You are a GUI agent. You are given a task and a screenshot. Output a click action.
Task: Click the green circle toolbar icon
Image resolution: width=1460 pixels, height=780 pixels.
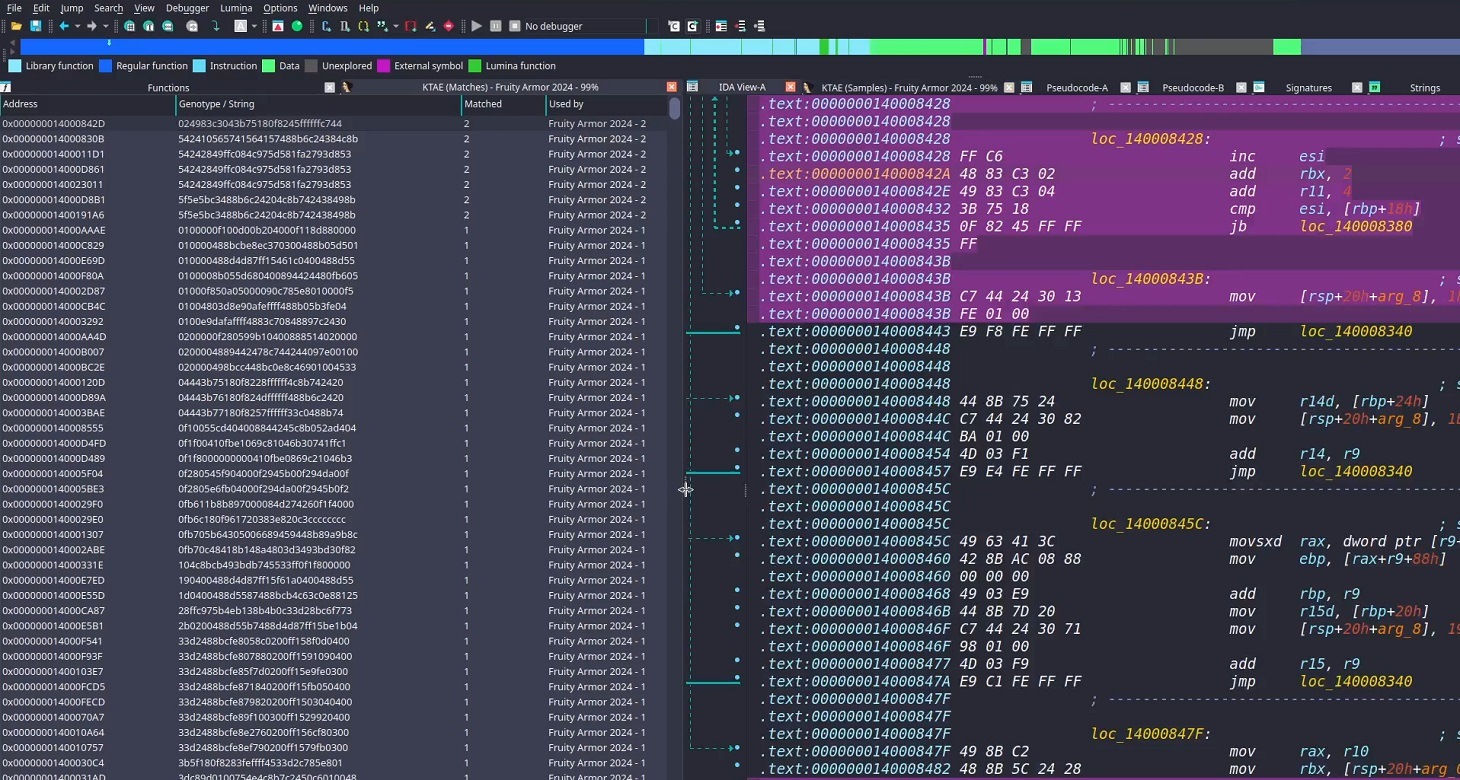pos(297,26)
